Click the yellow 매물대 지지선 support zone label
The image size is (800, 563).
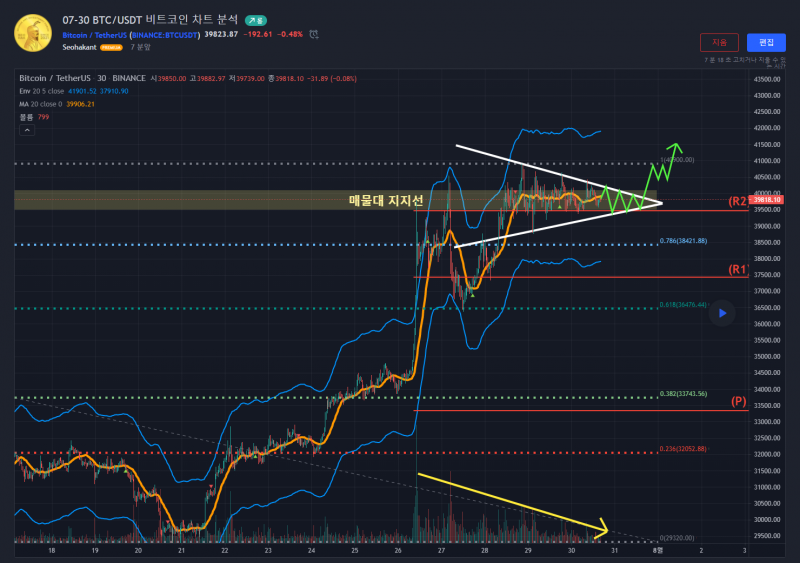point(386,201)
